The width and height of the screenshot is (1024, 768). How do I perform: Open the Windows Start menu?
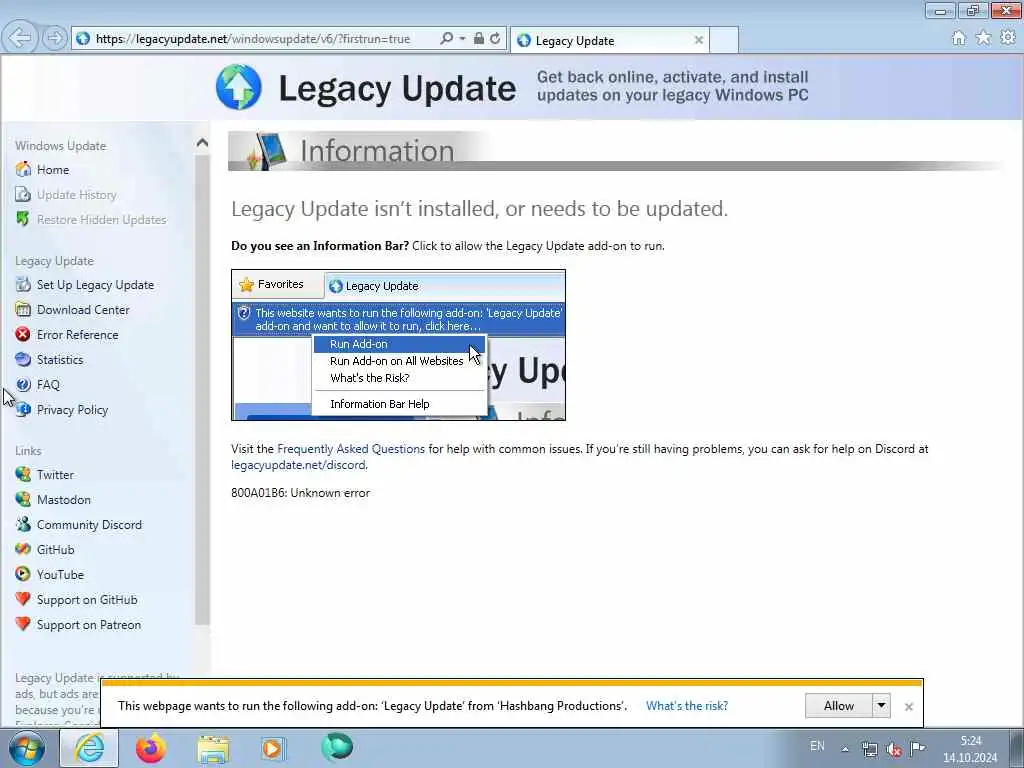[x=27, y=748]
